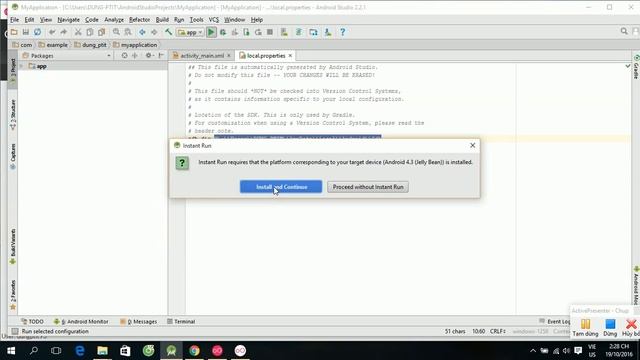Click the example breadcrumb
Image resolution: width=640 pixels, height=360 pixels.
53,45
